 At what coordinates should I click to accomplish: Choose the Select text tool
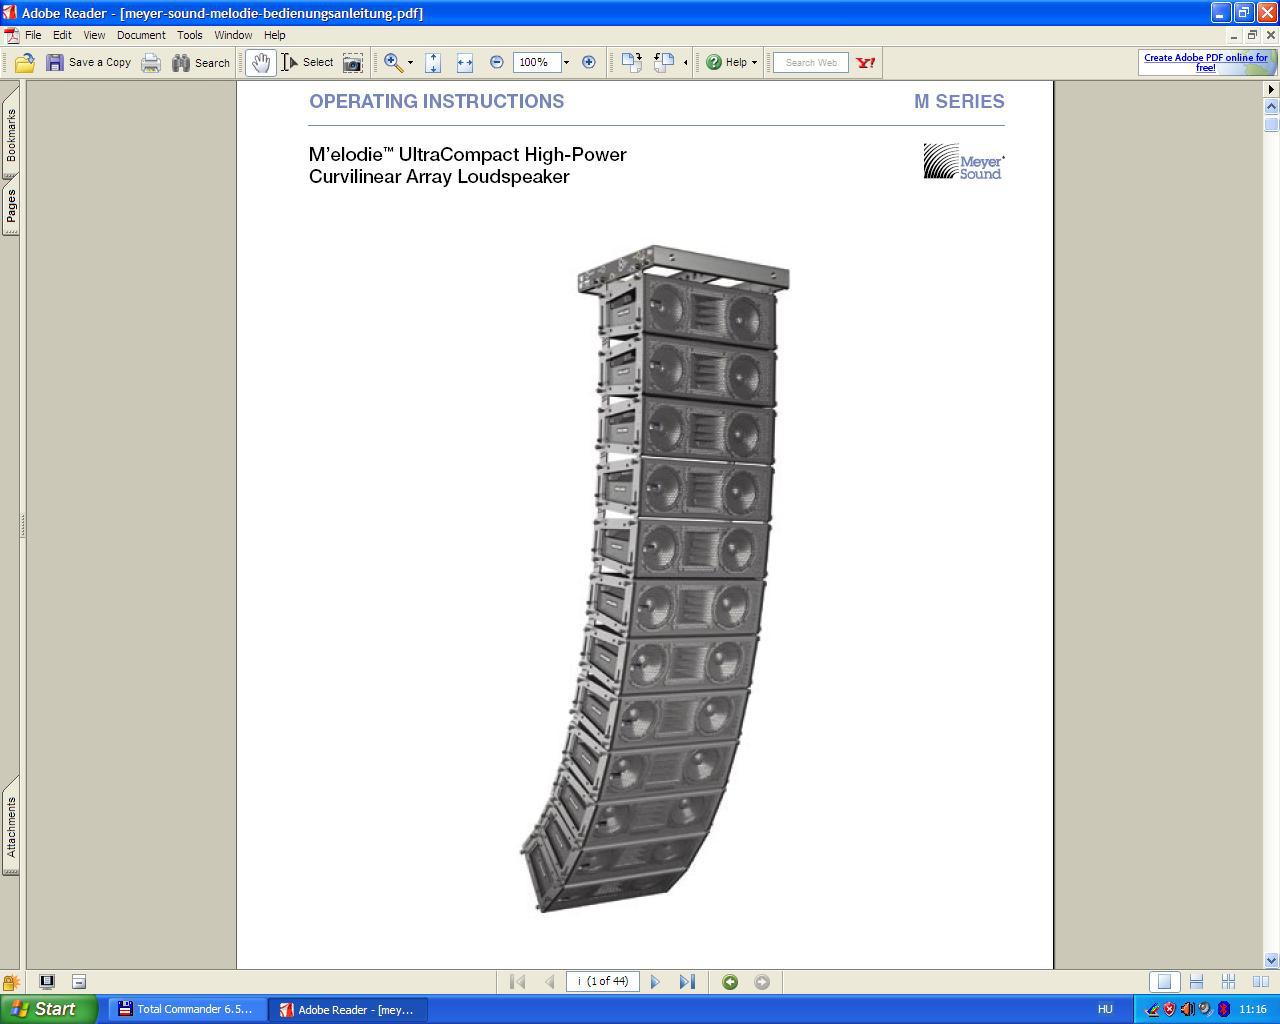coord(308,63)
